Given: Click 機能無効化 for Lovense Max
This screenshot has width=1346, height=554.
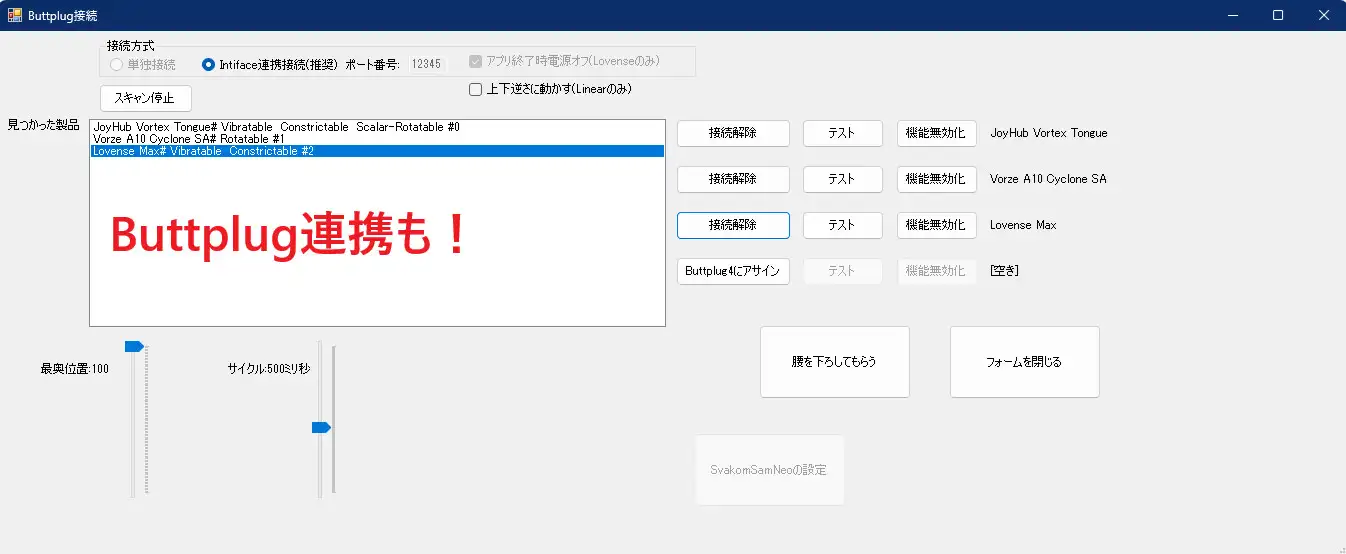Looking at the screenshot, I should 936,225.
